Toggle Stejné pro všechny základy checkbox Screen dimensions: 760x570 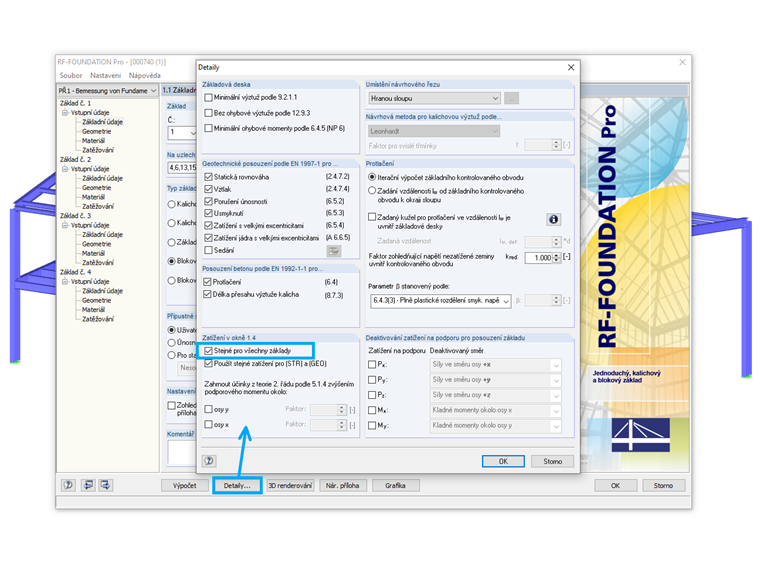208,350
